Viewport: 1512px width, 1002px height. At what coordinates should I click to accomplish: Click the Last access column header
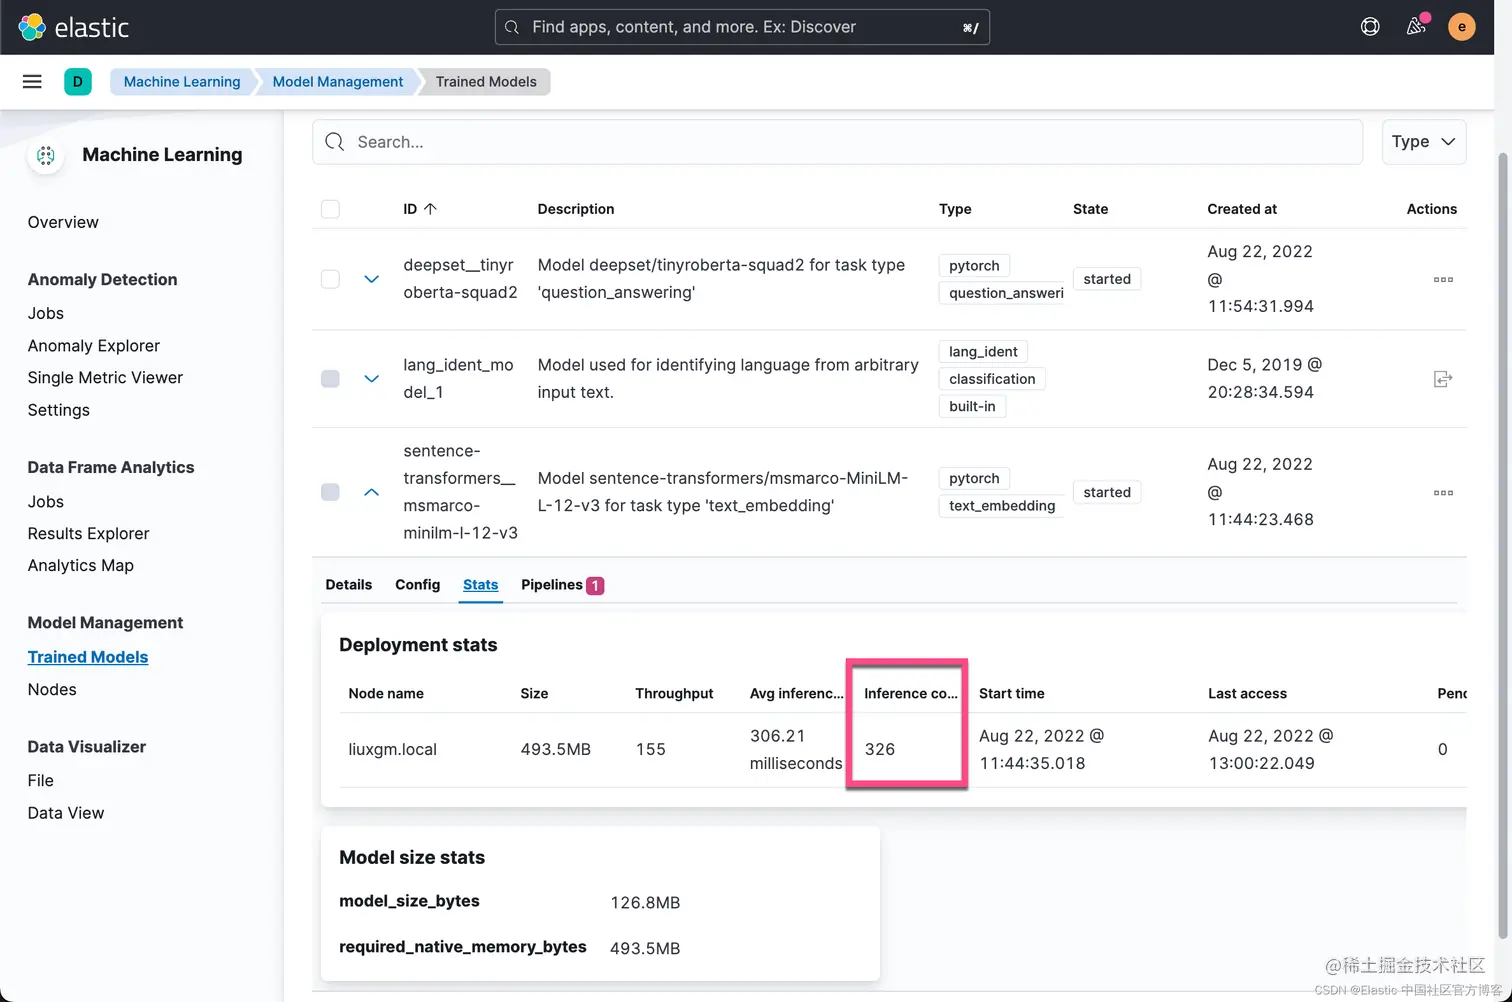[x=1247, y=694]
